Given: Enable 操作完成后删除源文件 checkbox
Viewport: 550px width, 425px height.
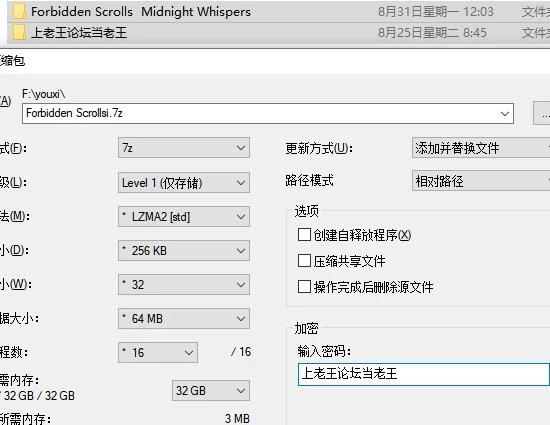Looking at the screenshot, I should click(x=304, y=286).
